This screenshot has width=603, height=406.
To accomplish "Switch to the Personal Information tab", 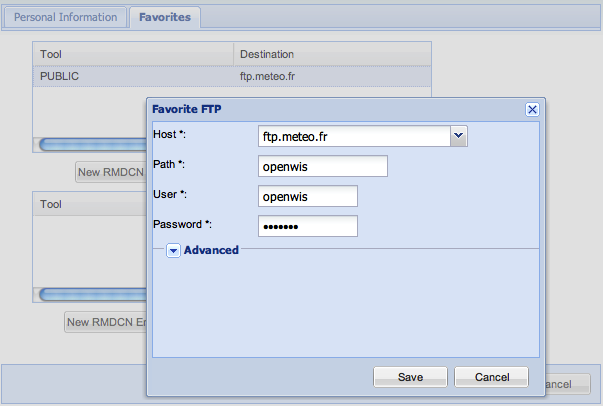I will (x=65, y=17).
